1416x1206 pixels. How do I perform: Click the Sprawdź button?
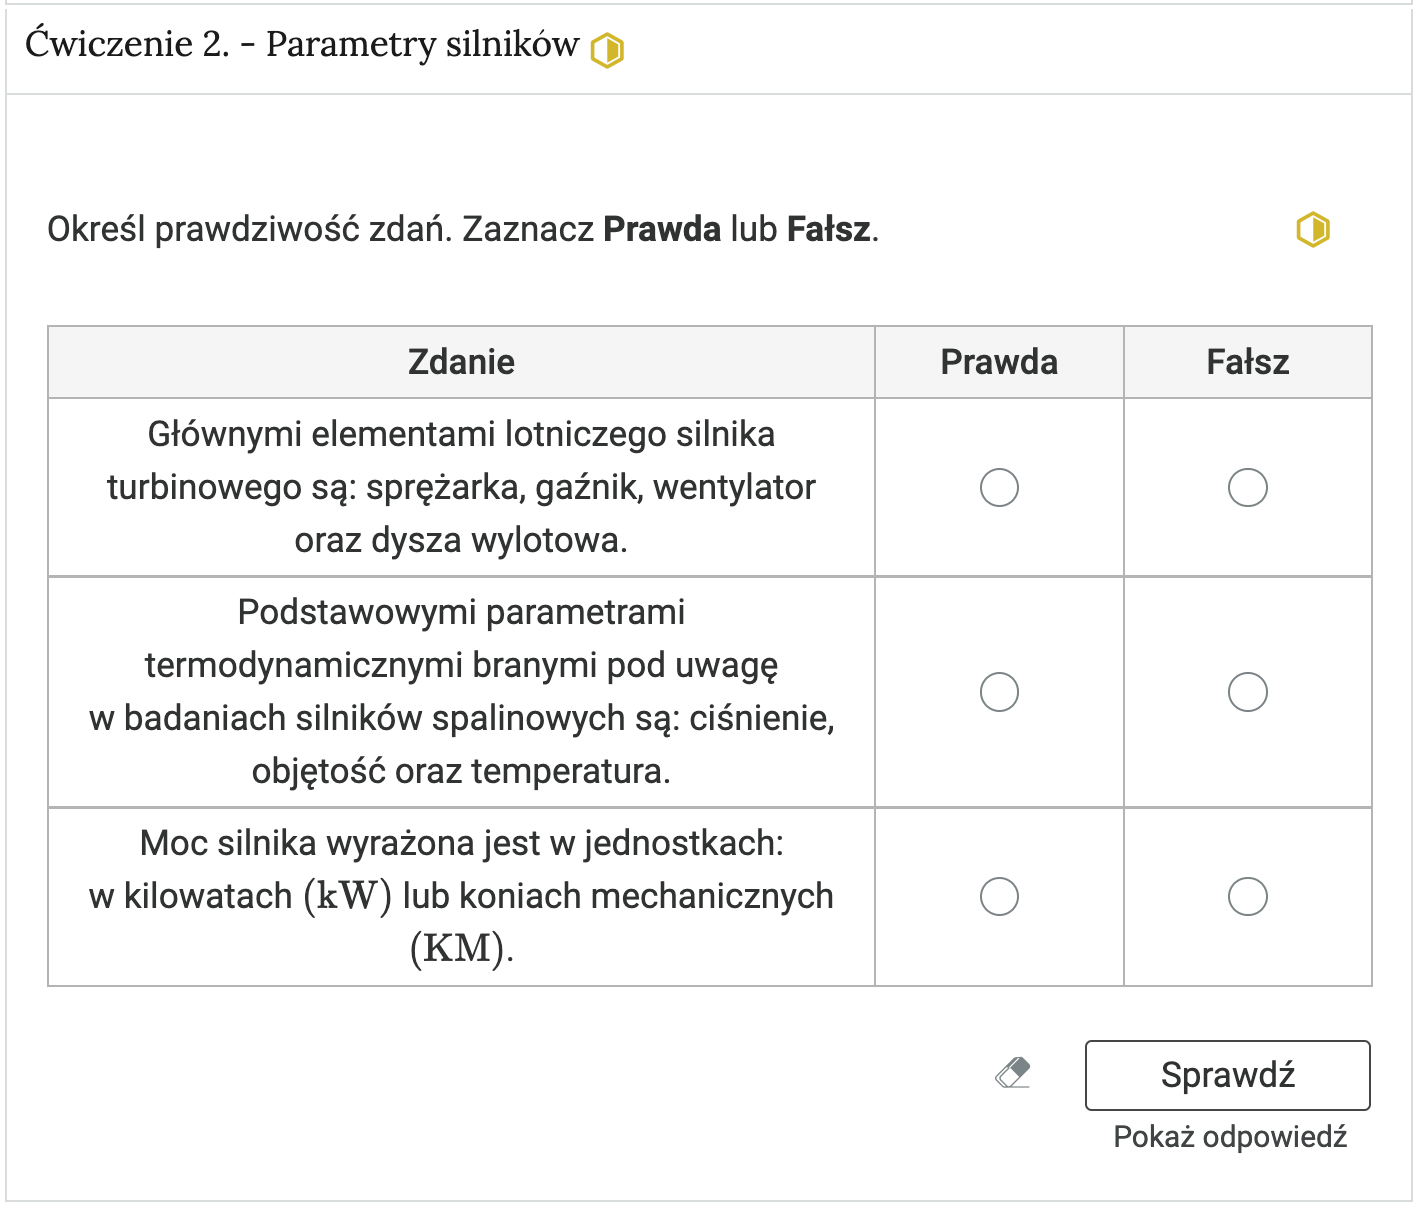tap(1227, 1075)
